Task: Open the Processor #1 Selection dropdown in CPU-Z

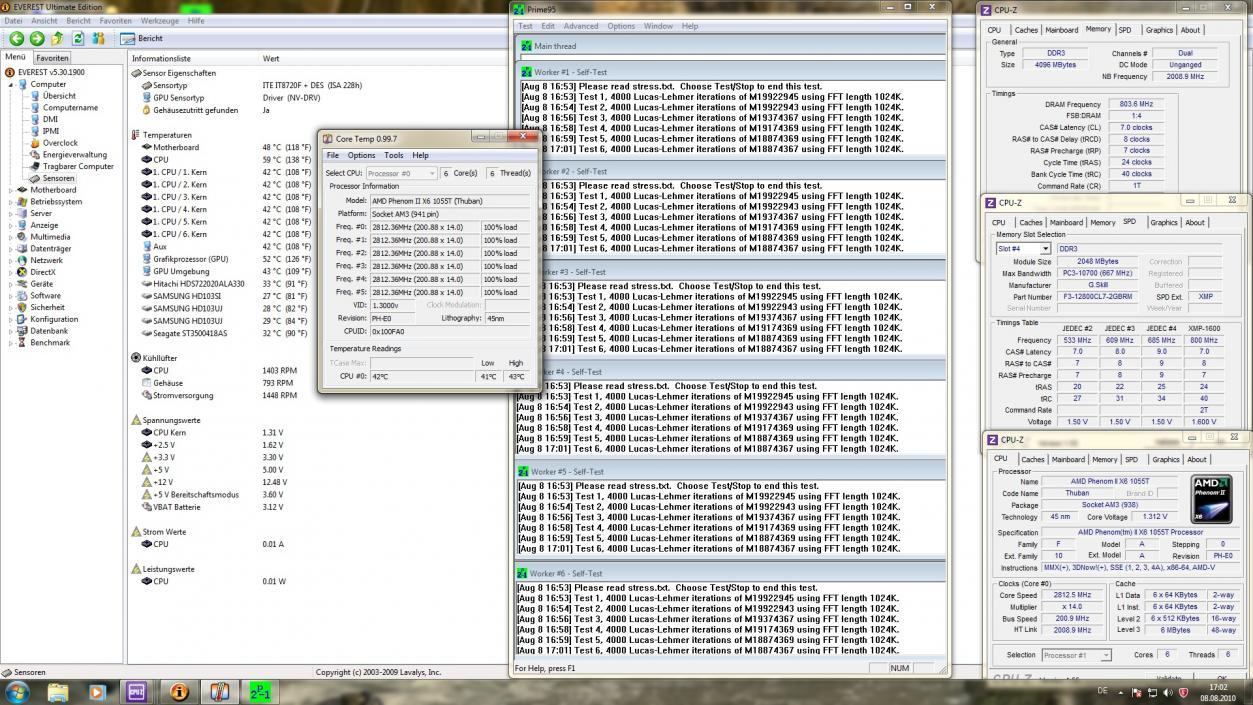Action: pyautogui.click(x=1075, y=655)
